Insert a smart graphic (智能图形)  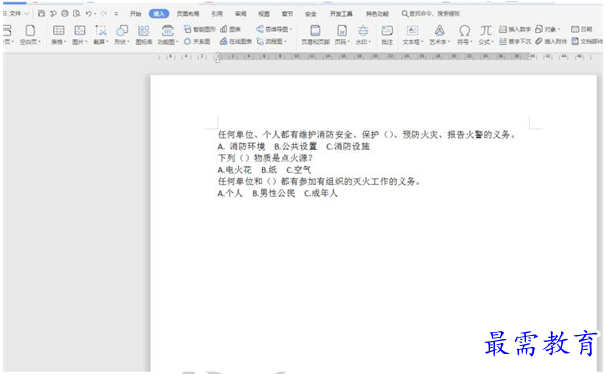(x=199, y=29)
